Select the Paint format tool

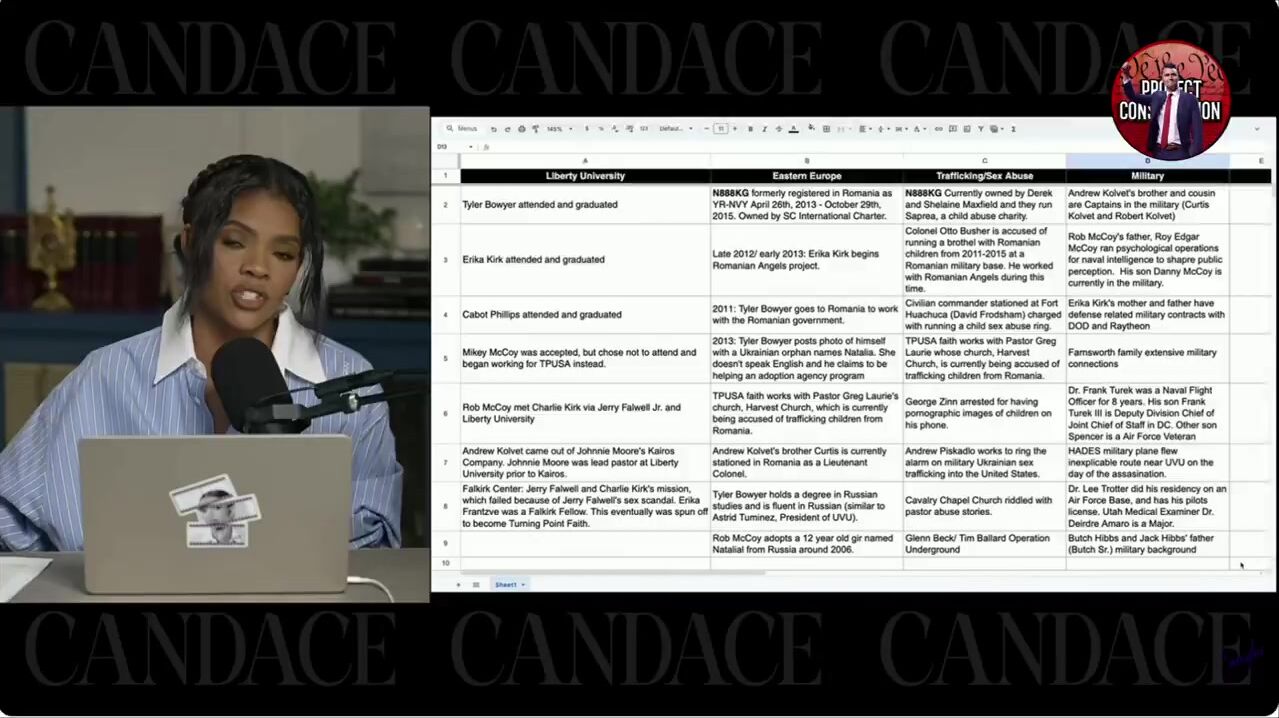click(x=536, y=129)
